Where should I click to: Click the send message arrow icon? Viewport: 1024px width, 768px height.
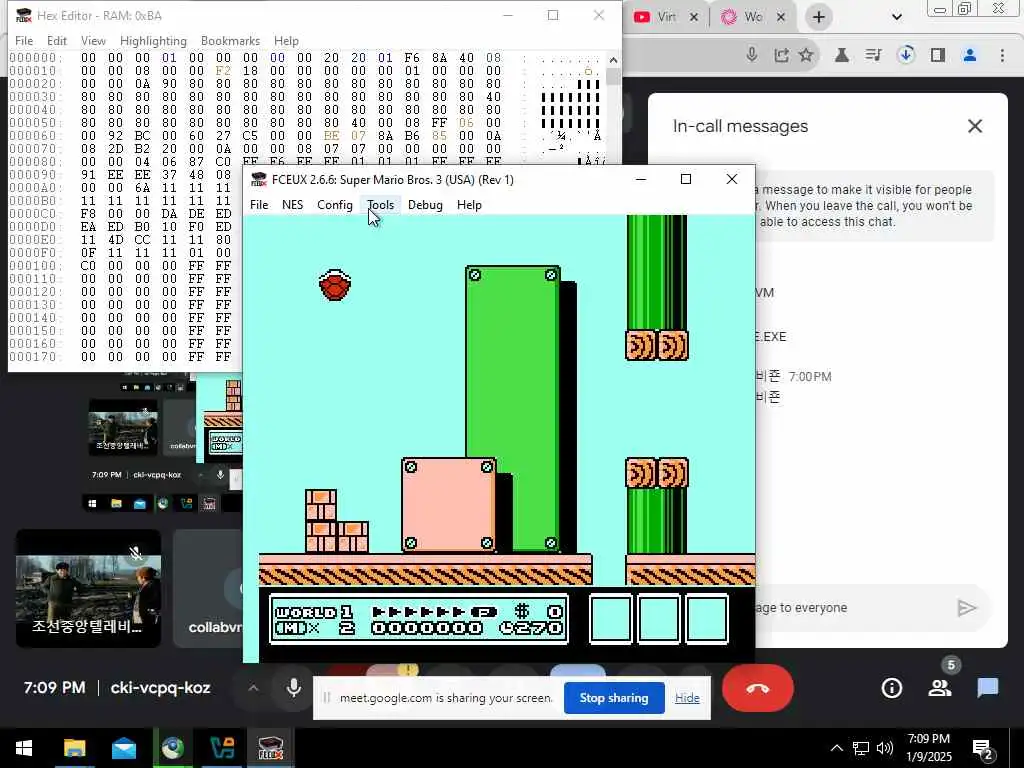(x=967, y=608)
